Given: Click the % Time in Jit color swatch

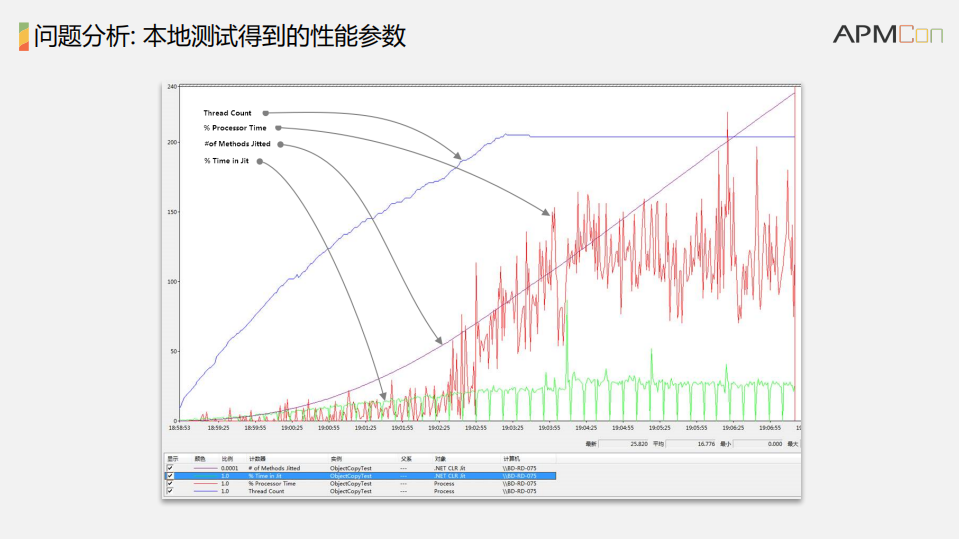Looking at the screenshot, I should [x=206, y=475].
